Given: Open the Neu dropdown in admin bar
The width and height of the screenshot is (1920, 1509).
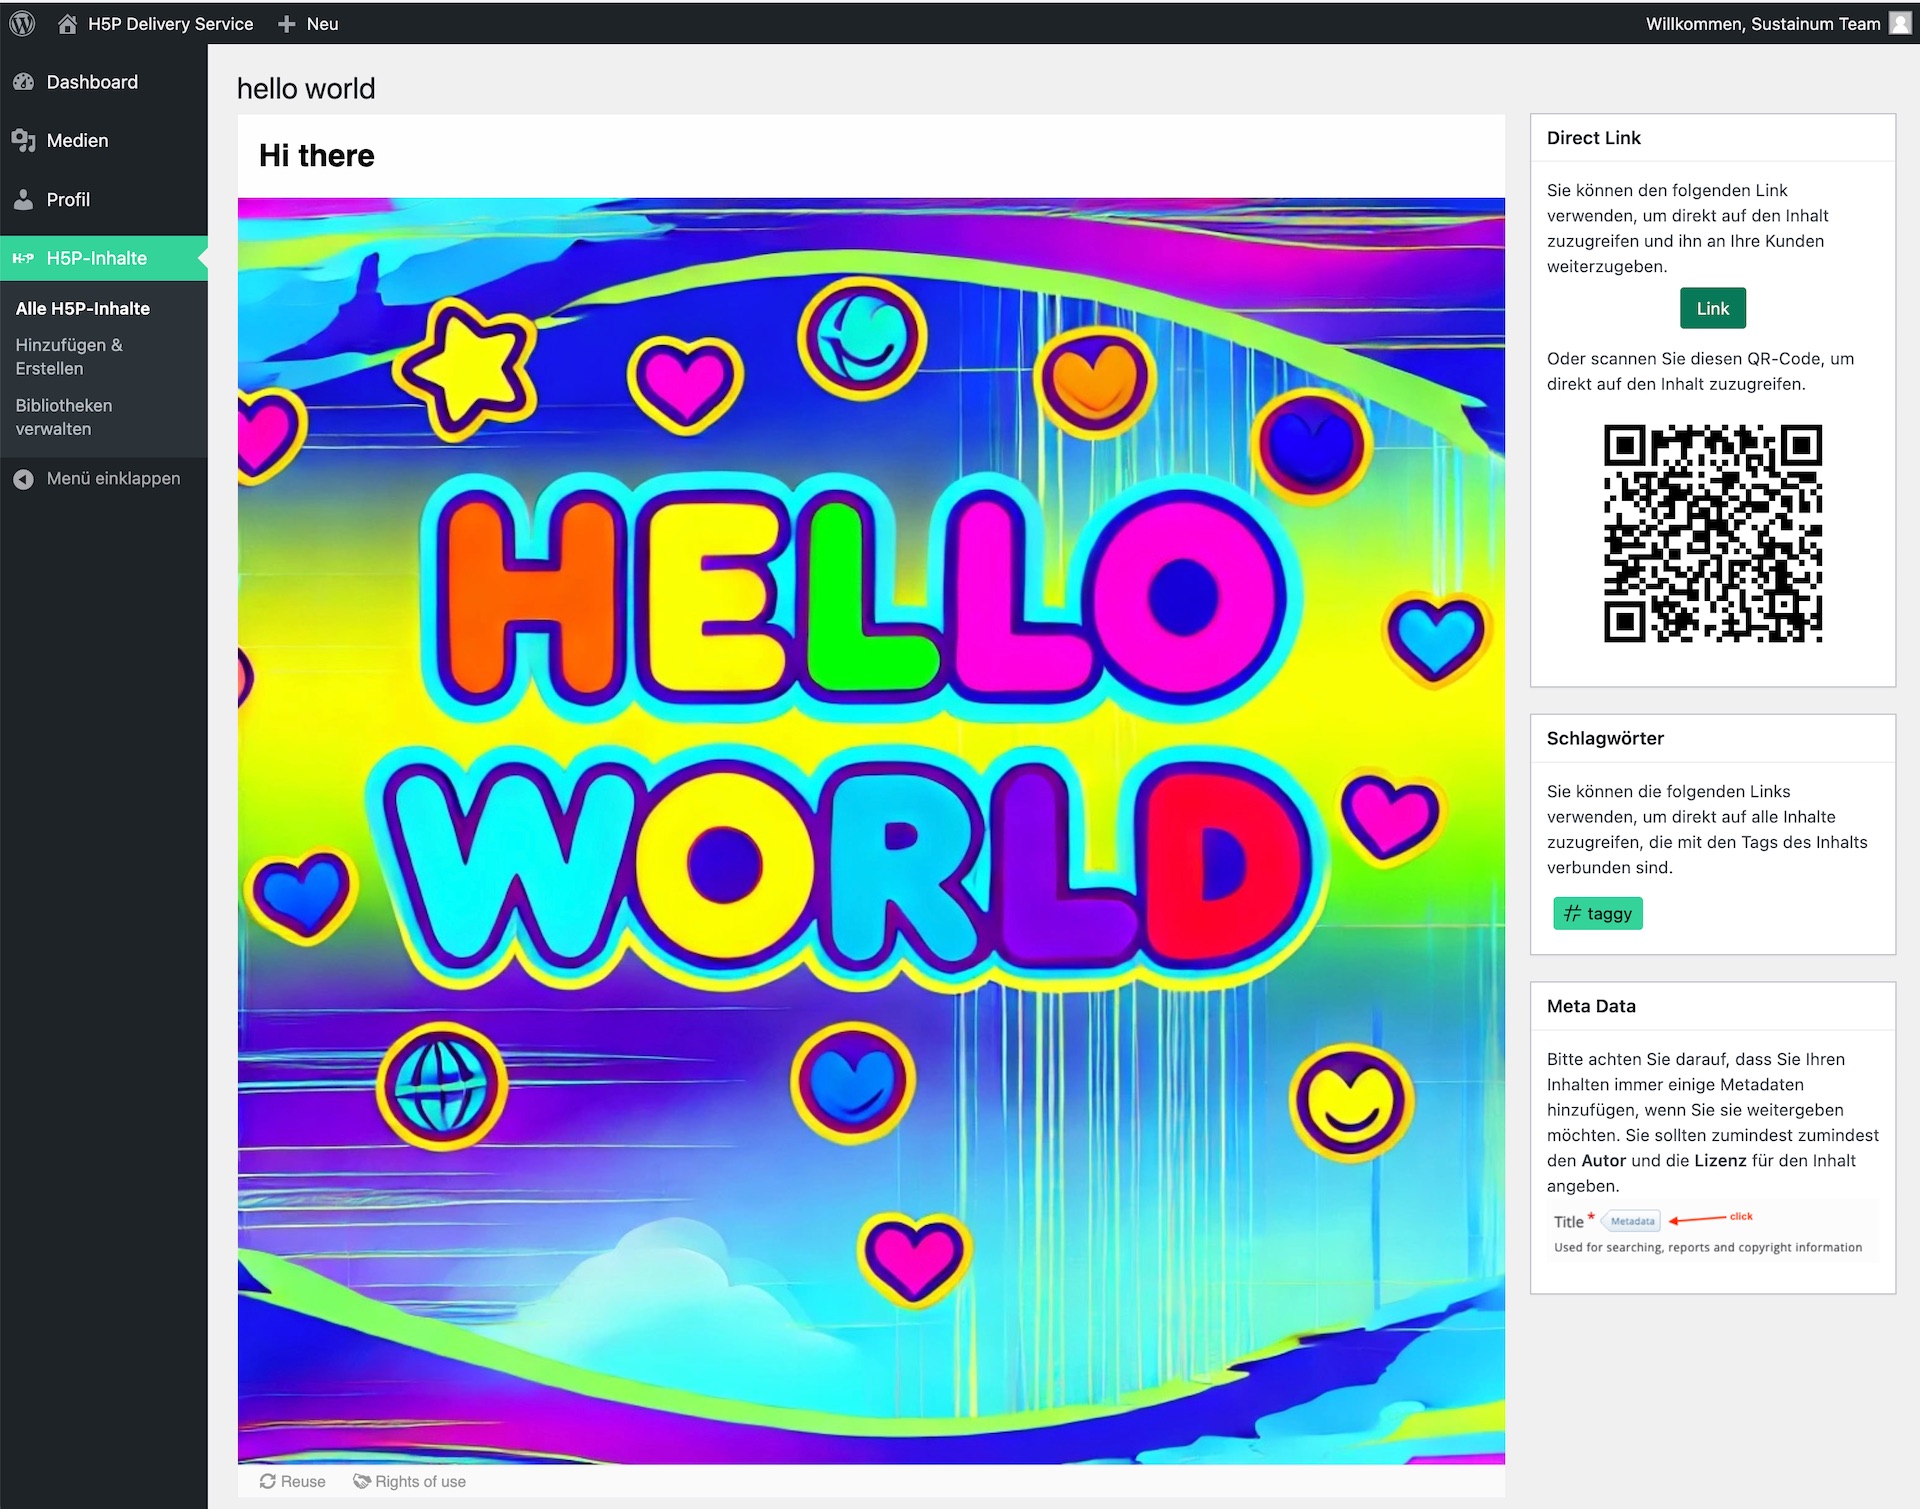Looking at the screenshot, I should 322,24.
